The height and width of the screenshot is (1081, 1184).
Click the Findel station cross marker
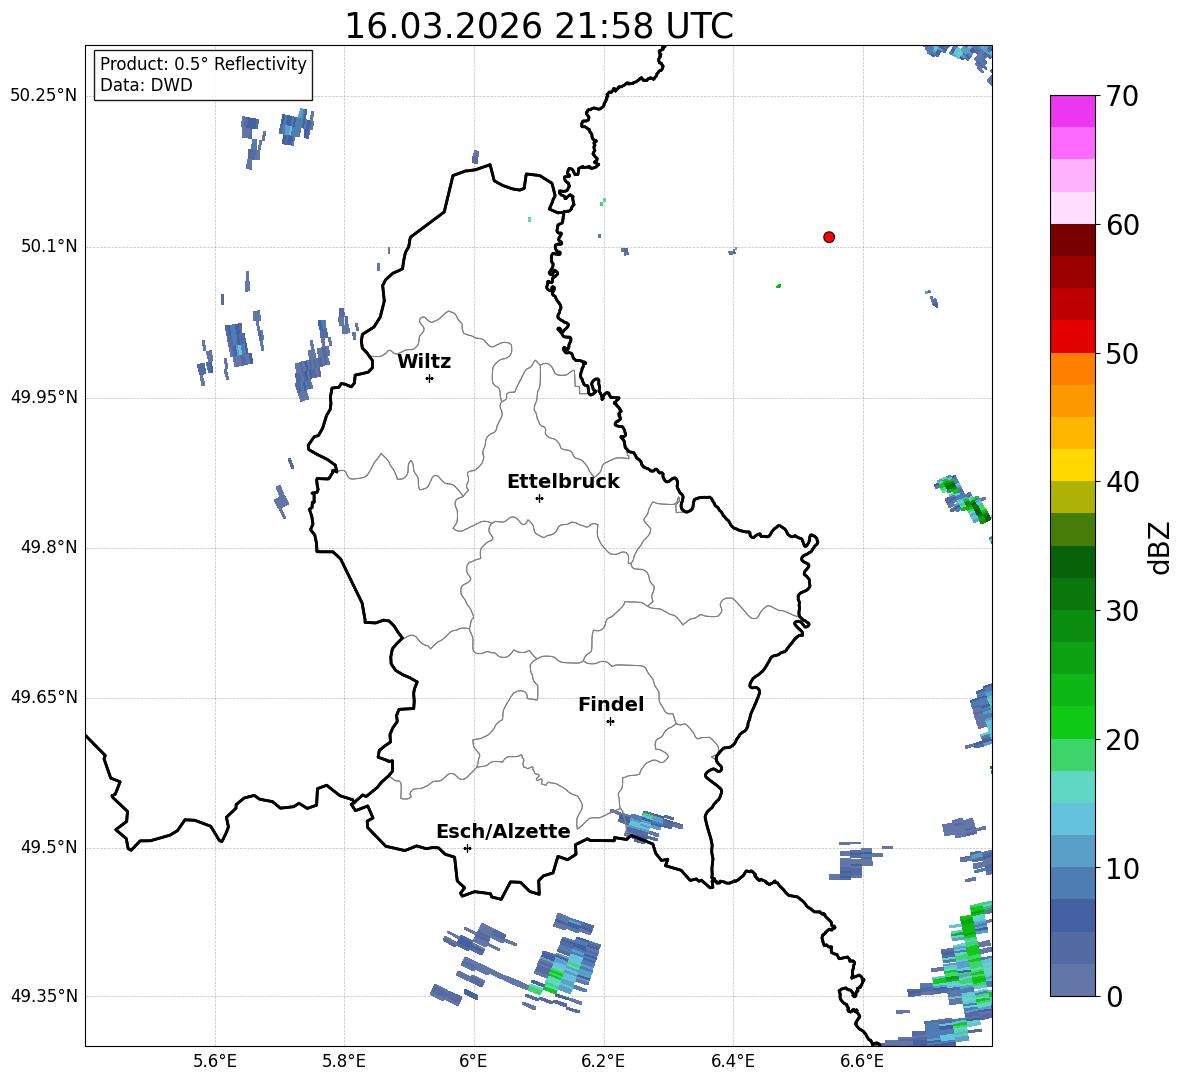(610, 722)
